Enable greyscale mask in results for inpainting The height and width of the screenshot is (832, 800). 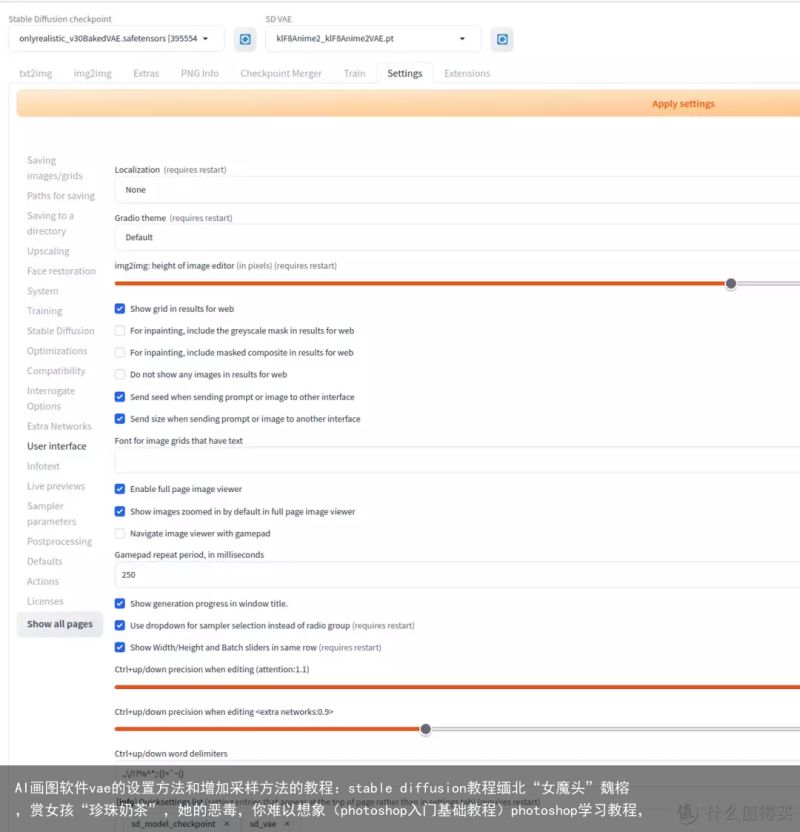120,331
